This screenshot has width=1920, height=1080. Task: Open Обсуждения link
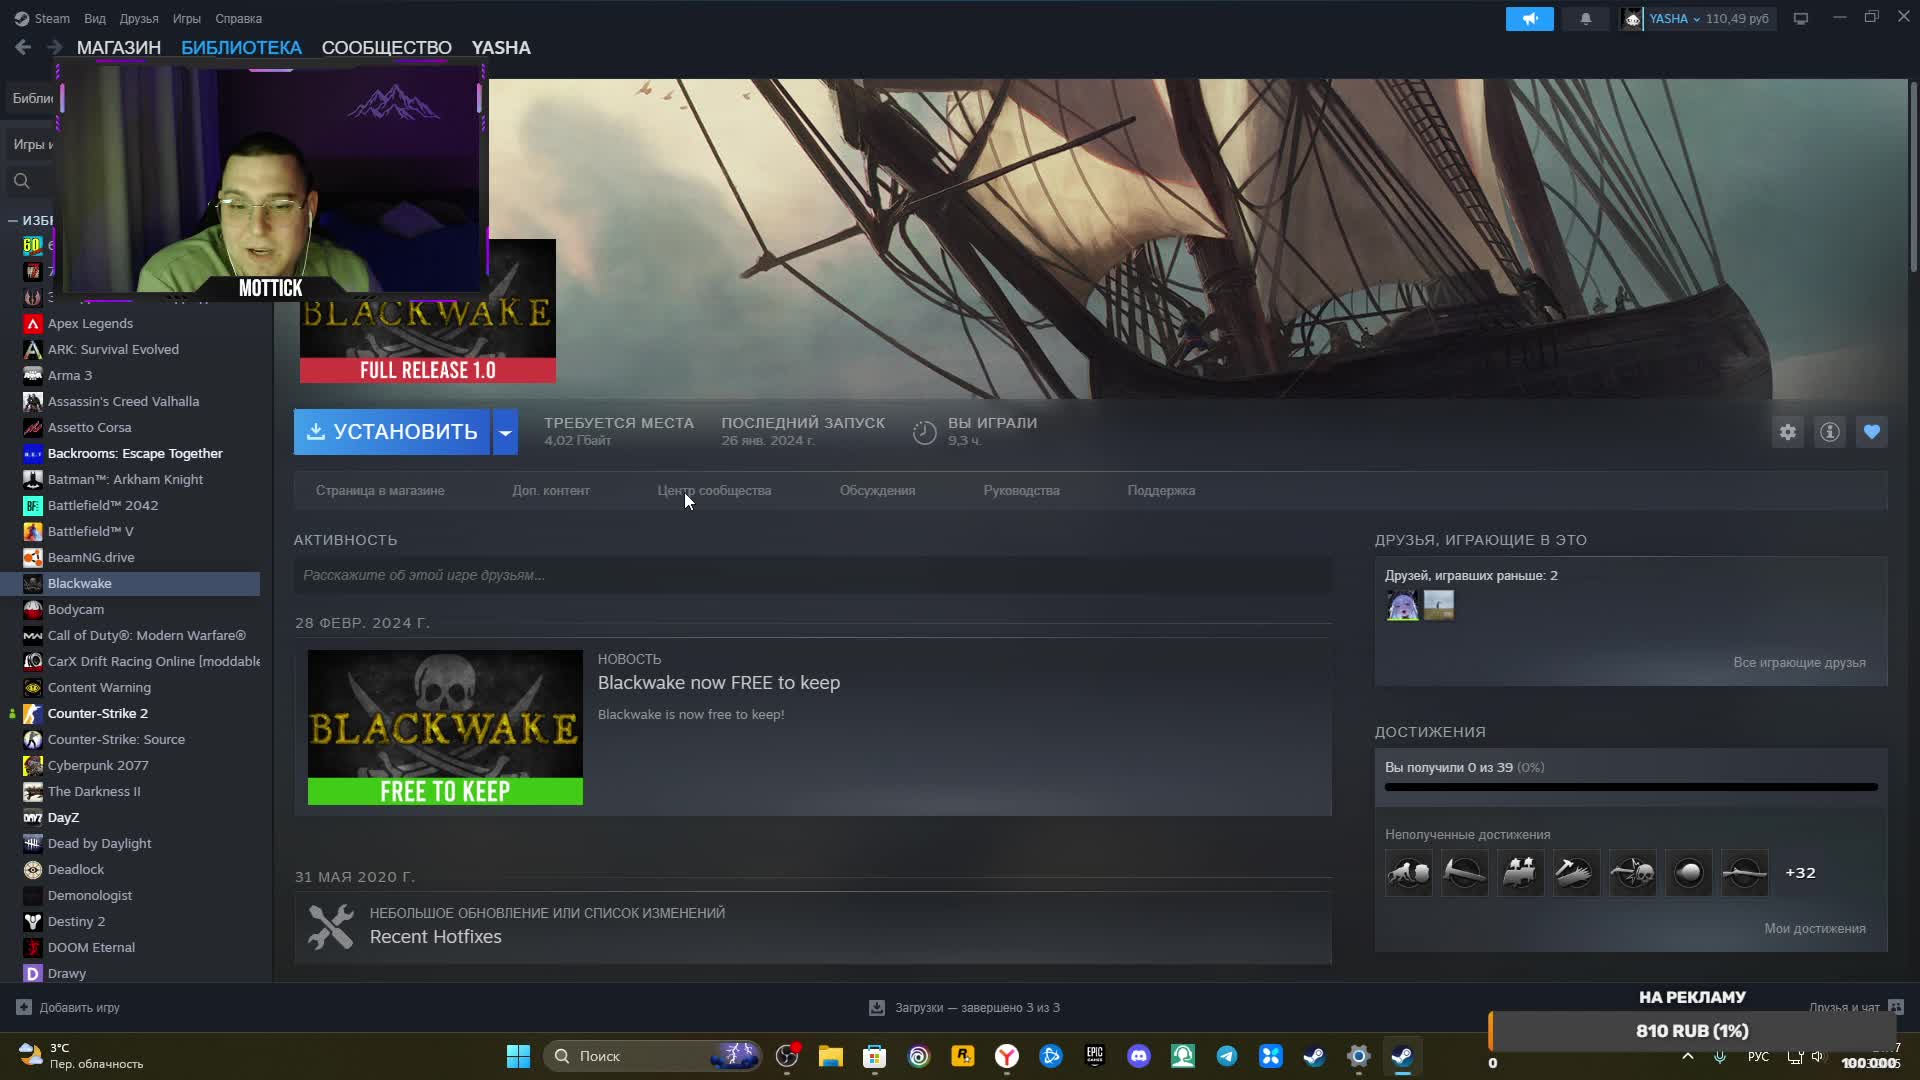pos(877,490)
